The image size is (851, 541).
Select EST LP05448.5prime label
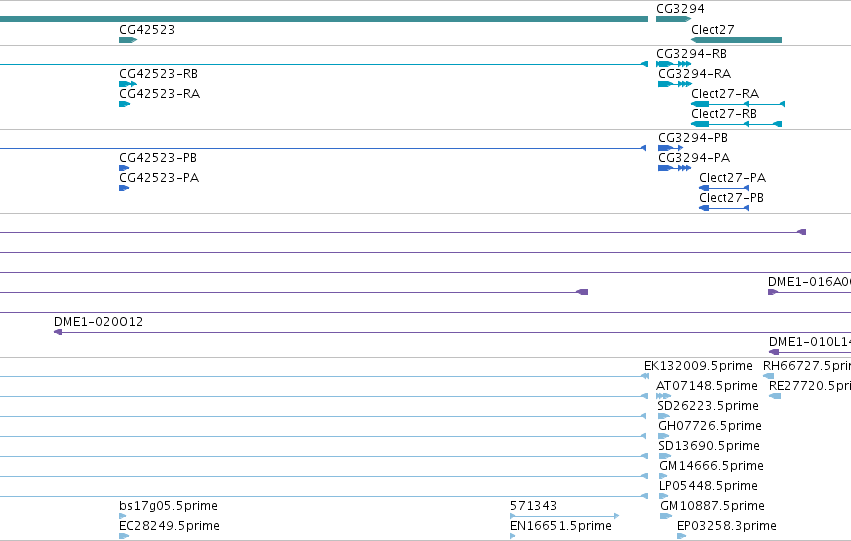coord(708,486)
